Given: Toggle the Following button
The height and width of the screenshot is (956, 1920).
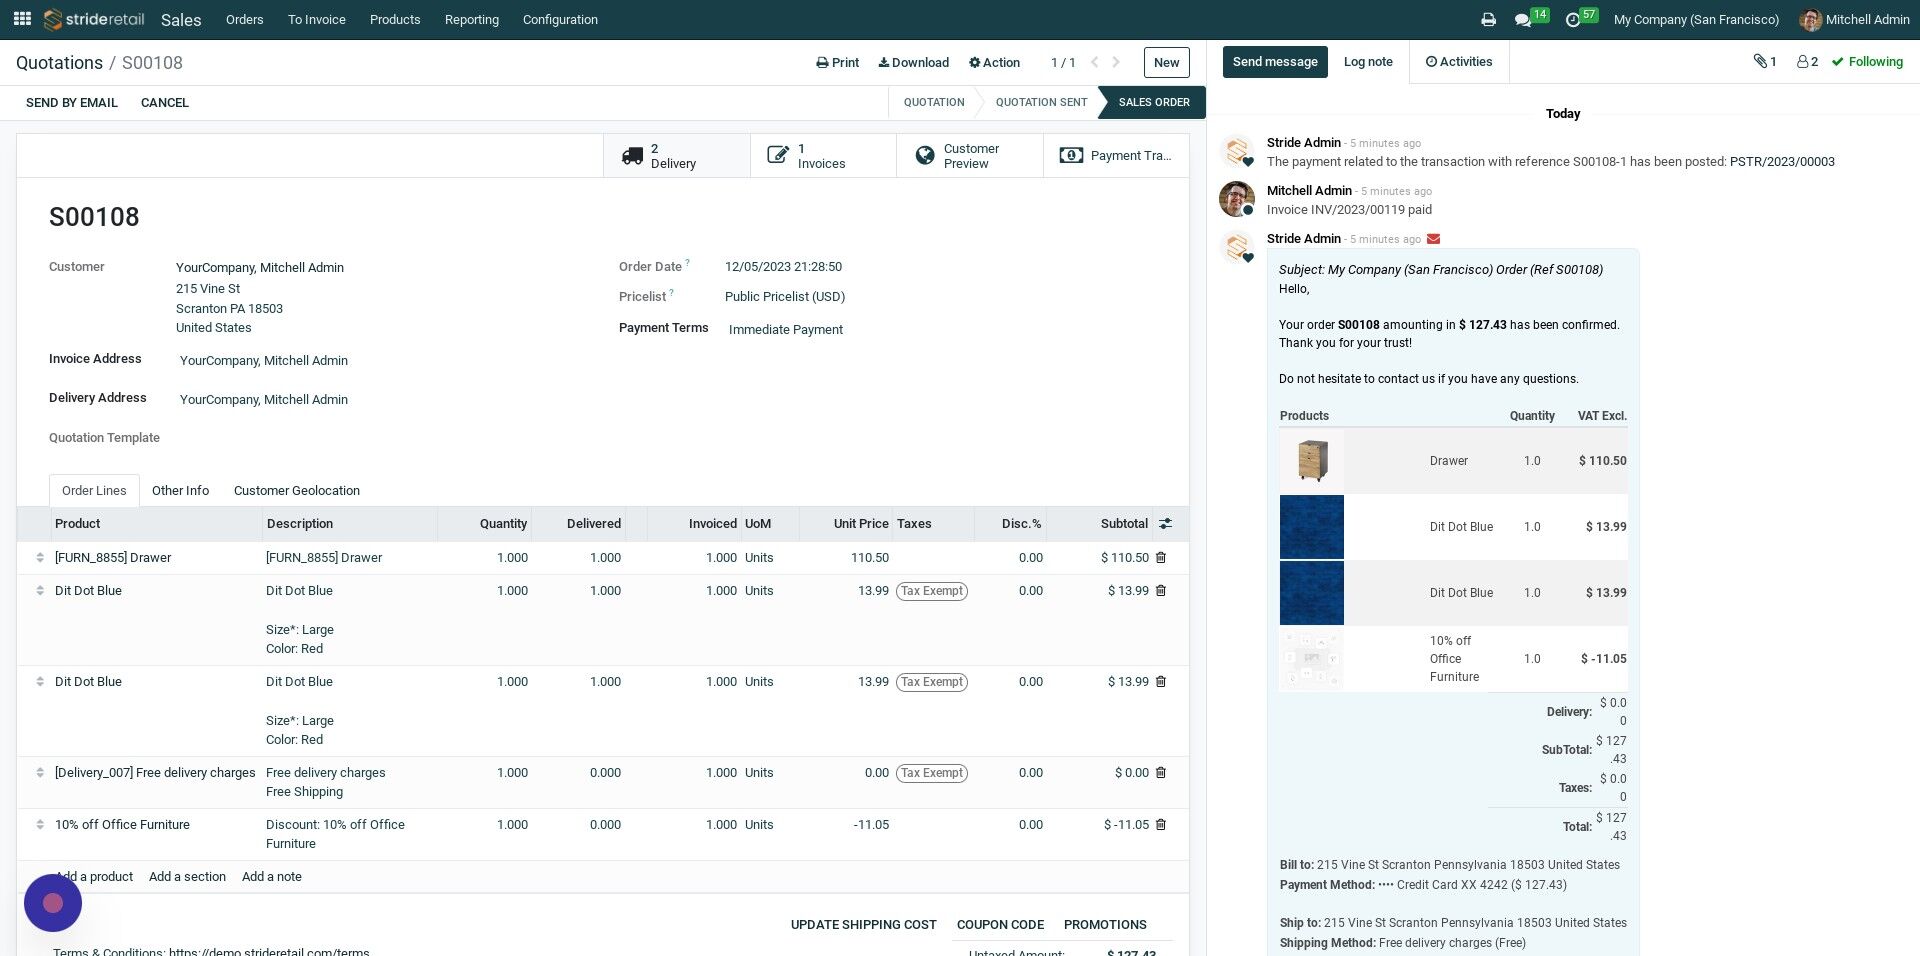Looking at the screenshot, I should click(1867, 62).
